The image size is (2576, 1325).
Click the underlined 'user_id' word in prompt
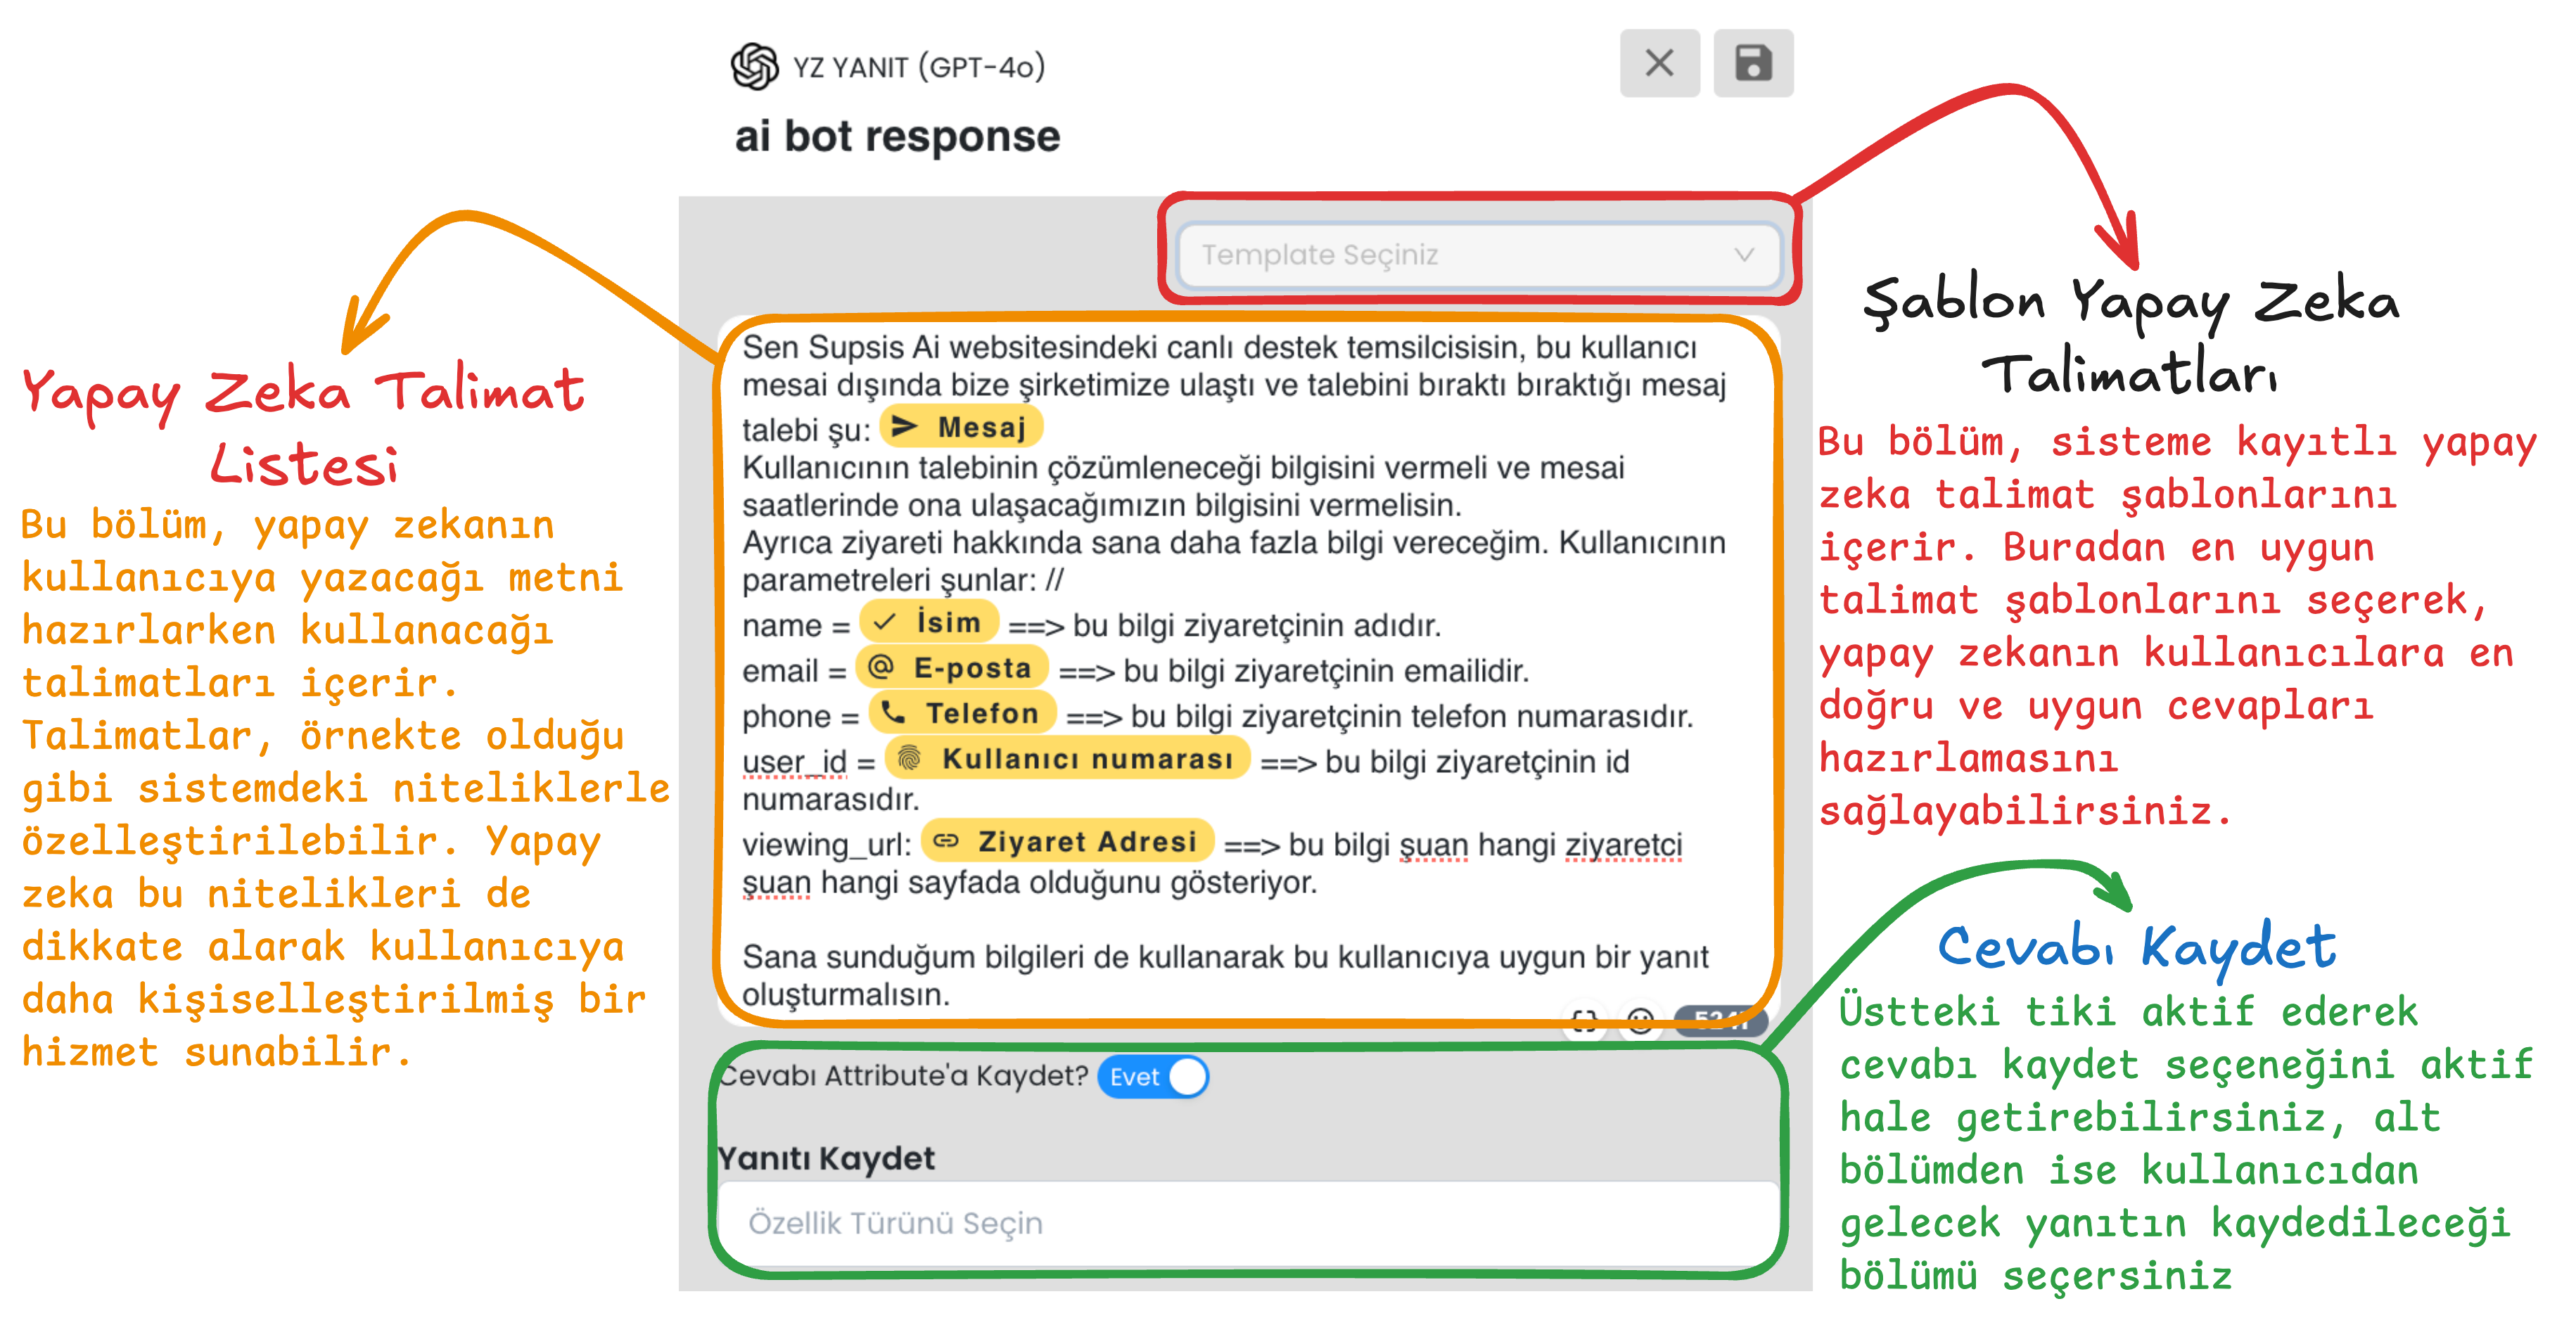794,762
